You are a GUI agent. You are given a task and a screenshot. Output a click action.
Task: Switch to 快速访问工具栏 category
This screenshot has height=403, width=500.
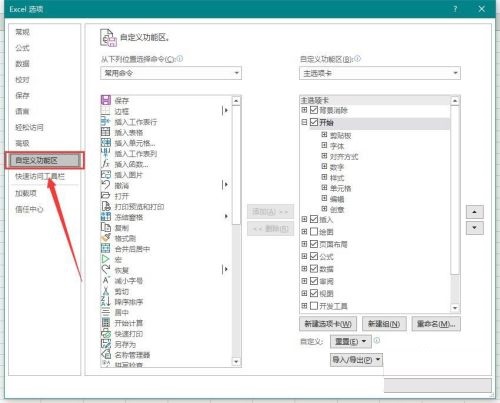pos(40,176)
